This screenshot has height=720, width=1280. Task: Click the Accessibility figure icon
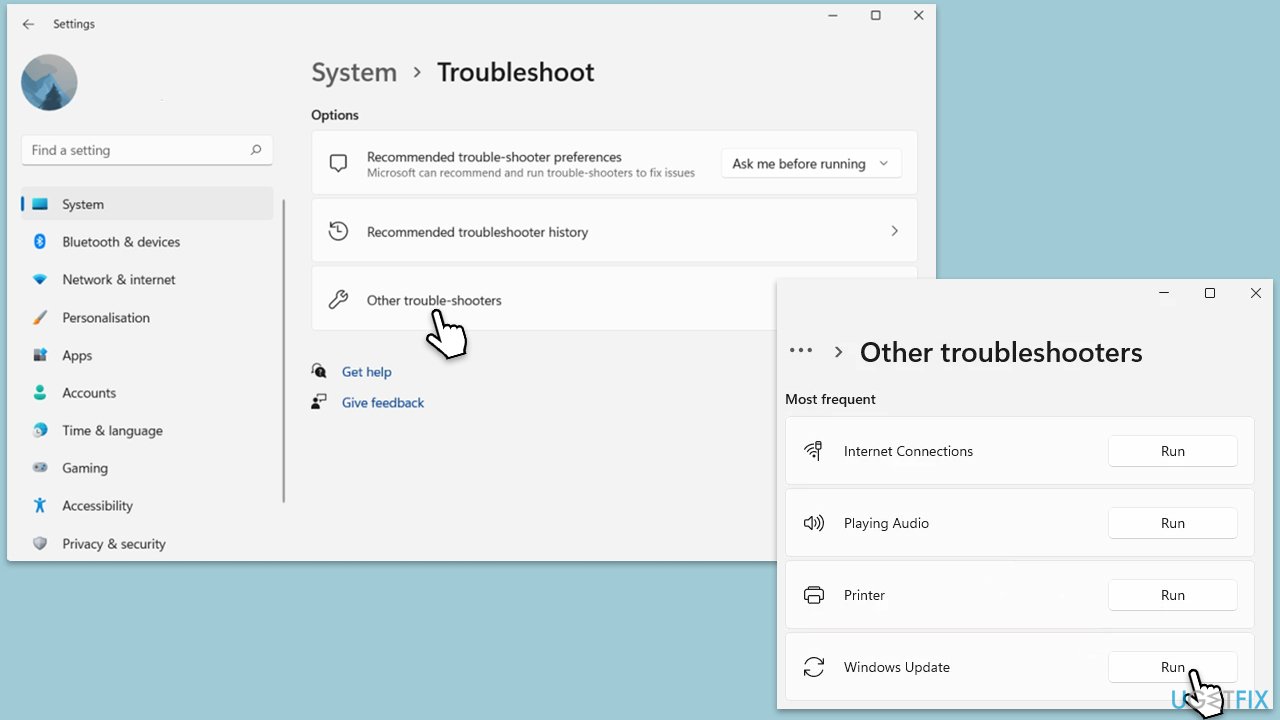pyautogui.click(x=40, y=506)
